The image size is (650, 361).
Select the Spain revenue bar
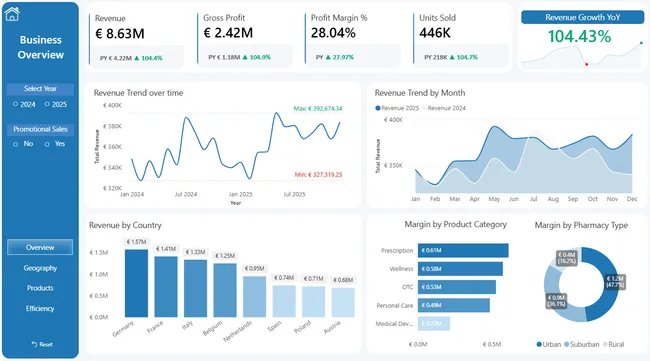point(284,301)
